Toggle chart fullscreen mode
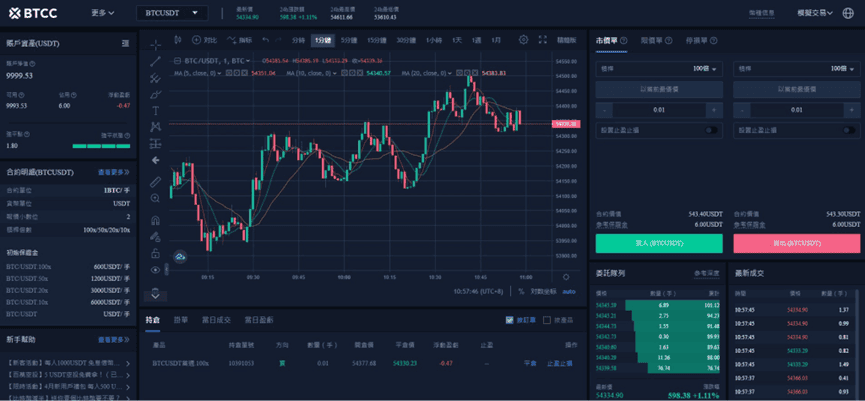The height and width of the screenshot is (401, 865). (x=542, y=40)
